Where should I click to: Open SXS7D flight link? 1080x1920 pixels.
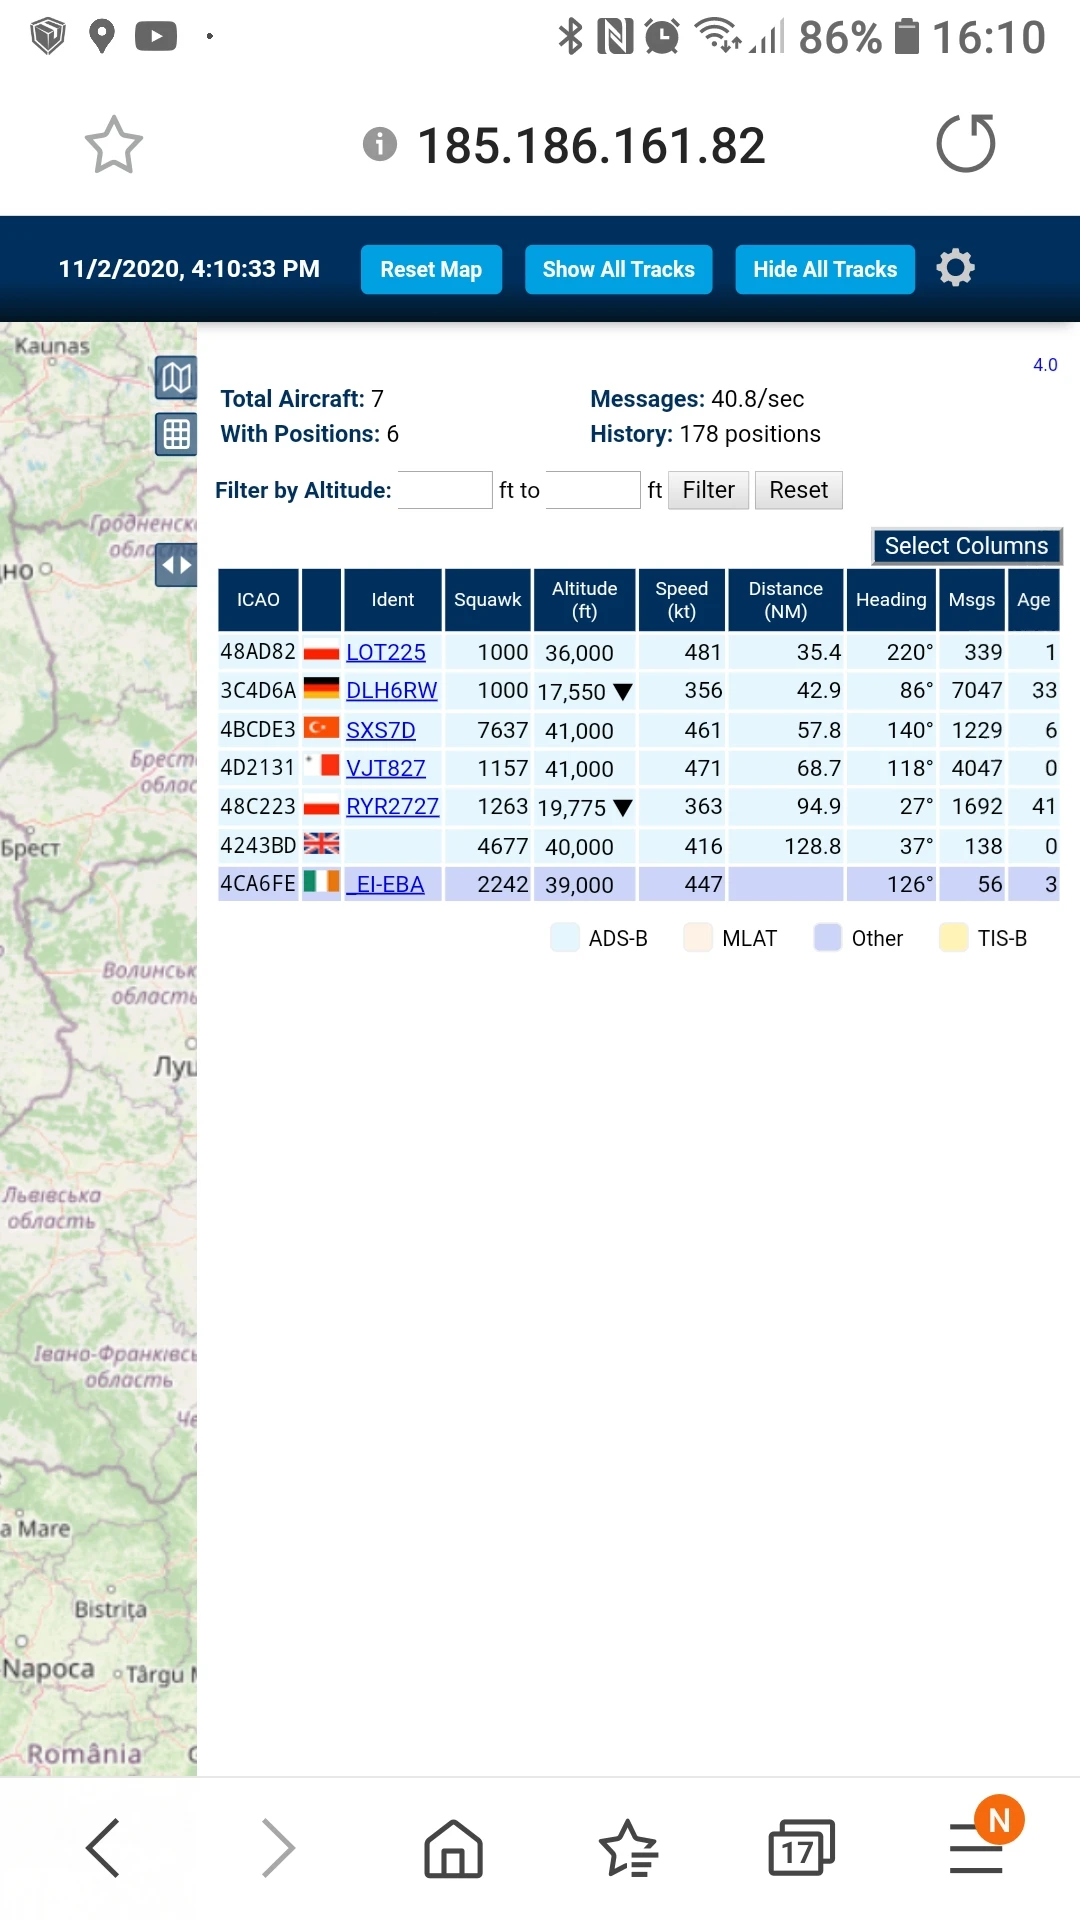(x=381, y=730)
